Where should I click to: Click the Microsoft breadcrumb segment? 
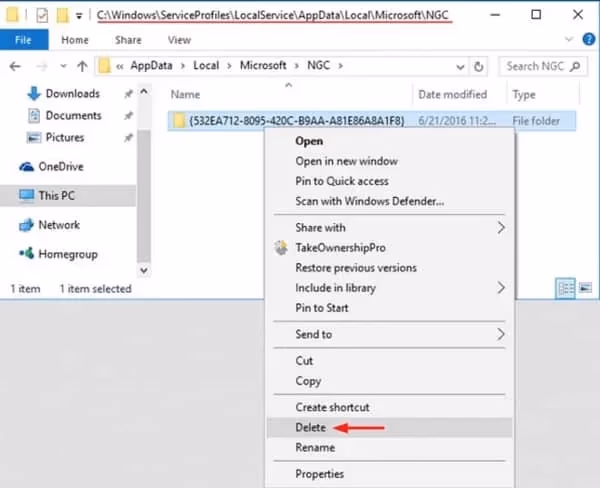pos(263,65)
